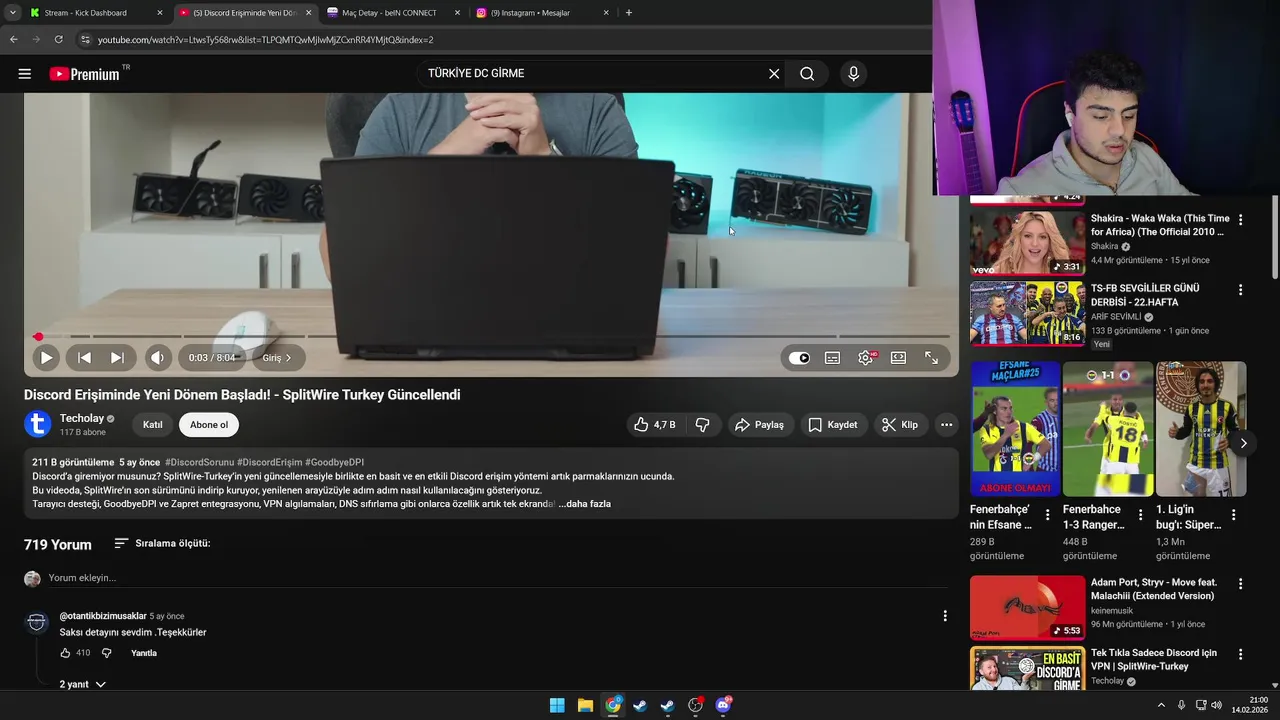Click the browser address bar URL
The width and height of the screenshot is (1280, 720).
coord(266,40)
